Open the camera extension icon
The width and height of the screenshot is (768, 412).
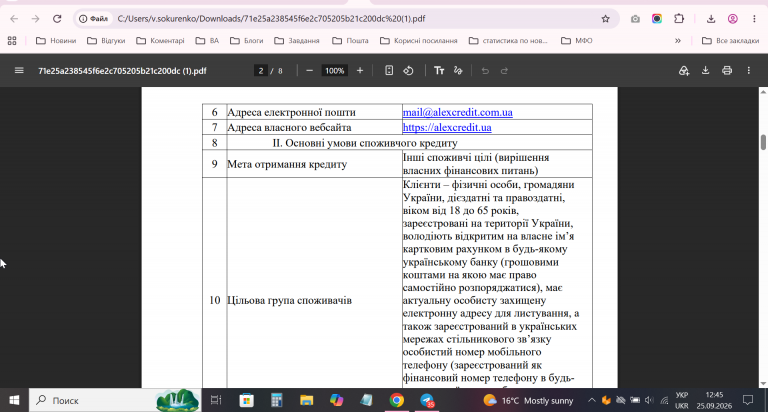(635, 19)
